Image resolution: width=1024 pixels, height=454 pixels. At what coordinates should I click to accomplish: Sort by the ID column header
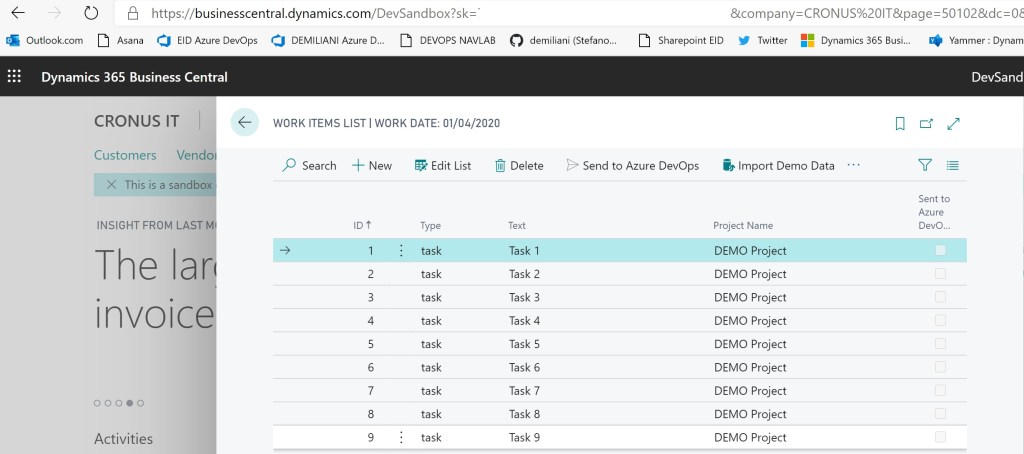click(361, 226)
